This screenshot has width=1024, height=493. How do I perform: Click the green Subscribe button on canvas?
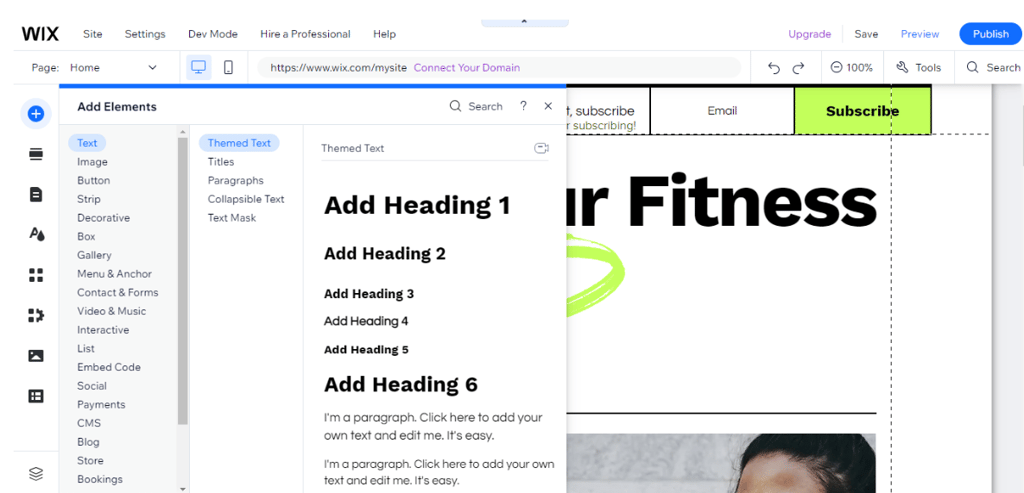[x=862, y=111]
